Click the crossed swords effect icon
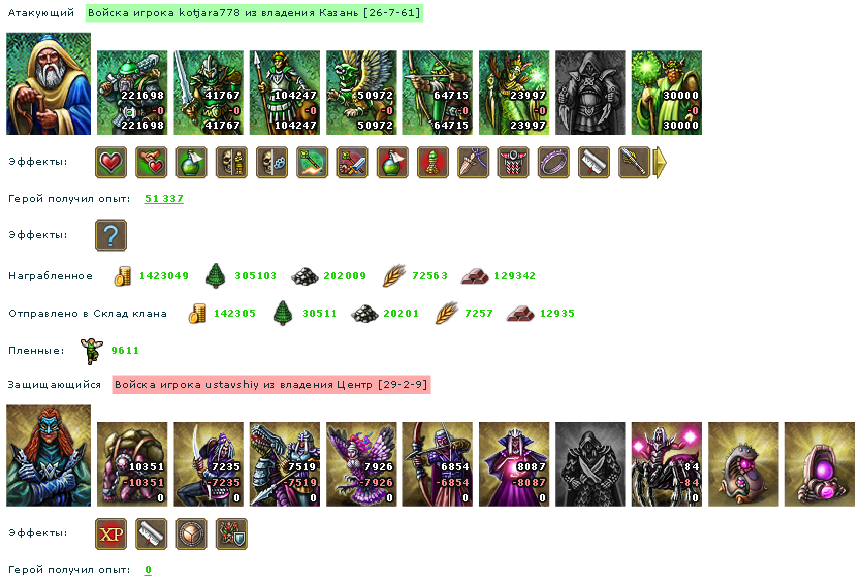This screenshot has width=858, height=579. (x=352, y=162)
